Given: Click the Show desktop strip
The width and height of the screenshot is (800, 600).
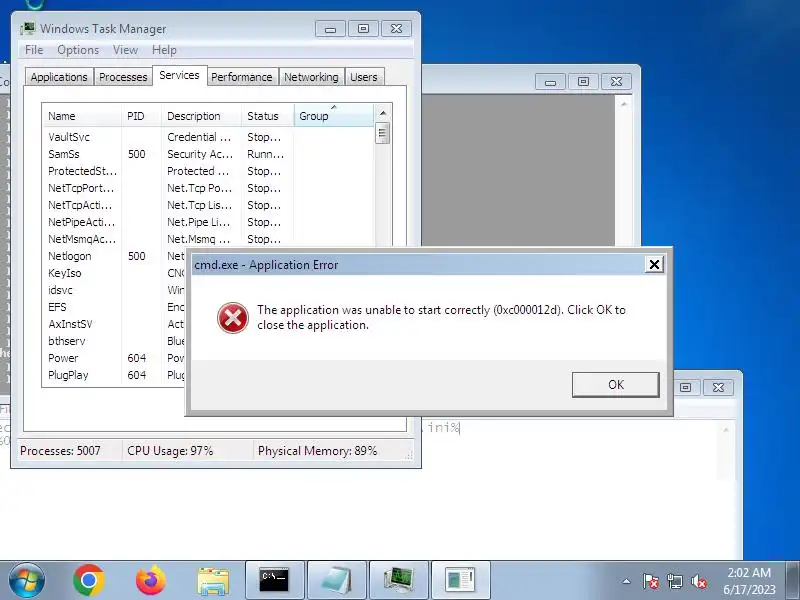Looking at the screenshot, I should click(x=793, y=580).
